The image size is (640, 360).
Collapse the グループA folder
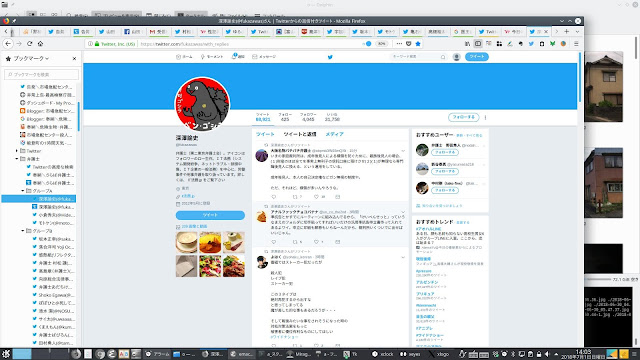(23, 191)
